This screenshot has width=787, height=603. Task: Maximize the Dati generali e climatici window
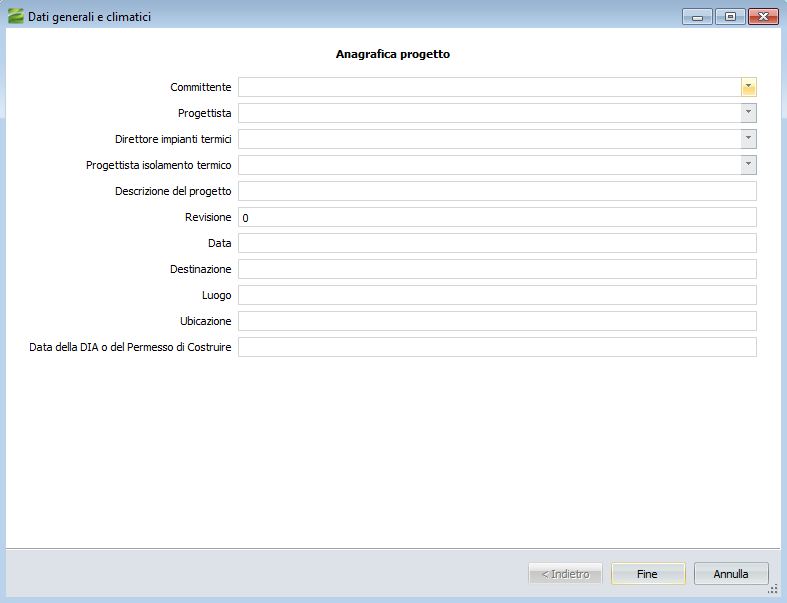(729, 16)
